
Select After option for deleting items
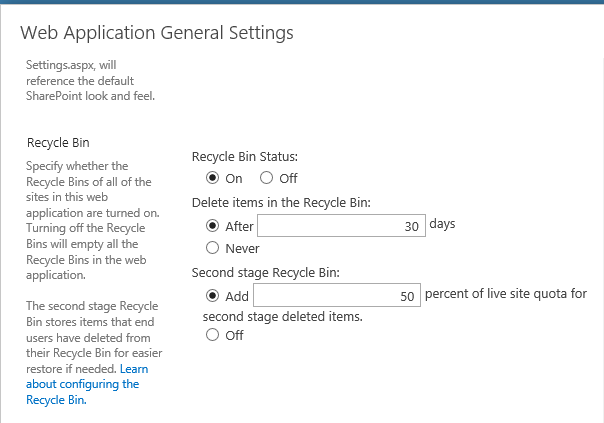click(x=212, y=226)
